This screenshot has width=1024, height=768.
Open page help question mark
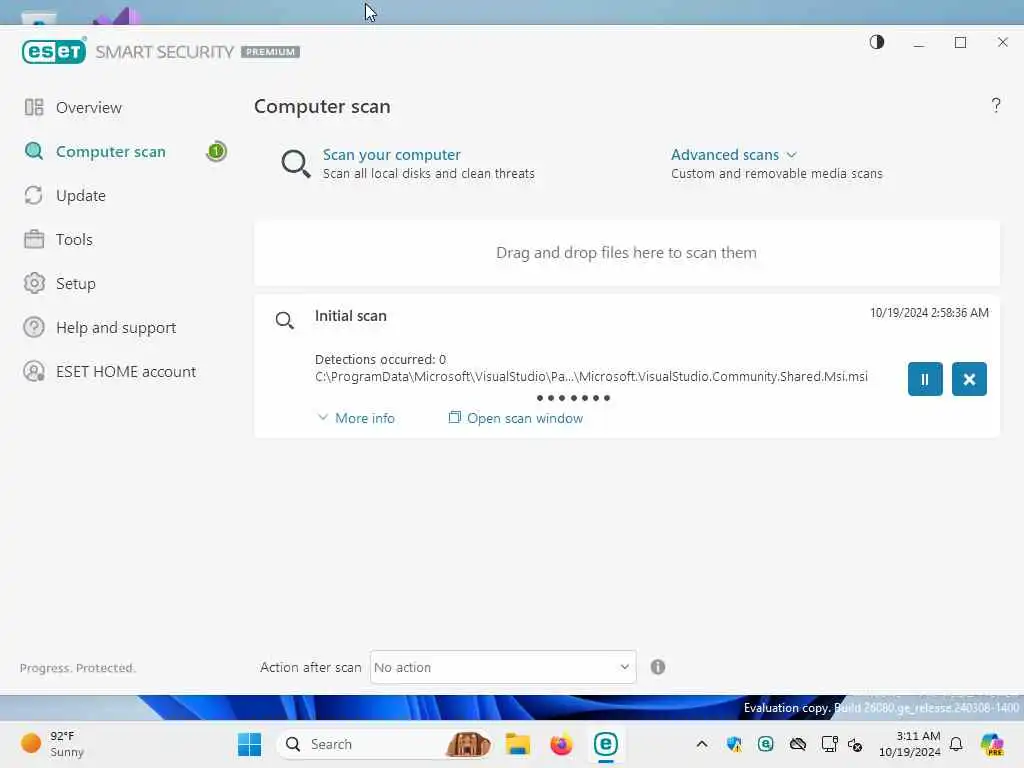coord(995,105)
